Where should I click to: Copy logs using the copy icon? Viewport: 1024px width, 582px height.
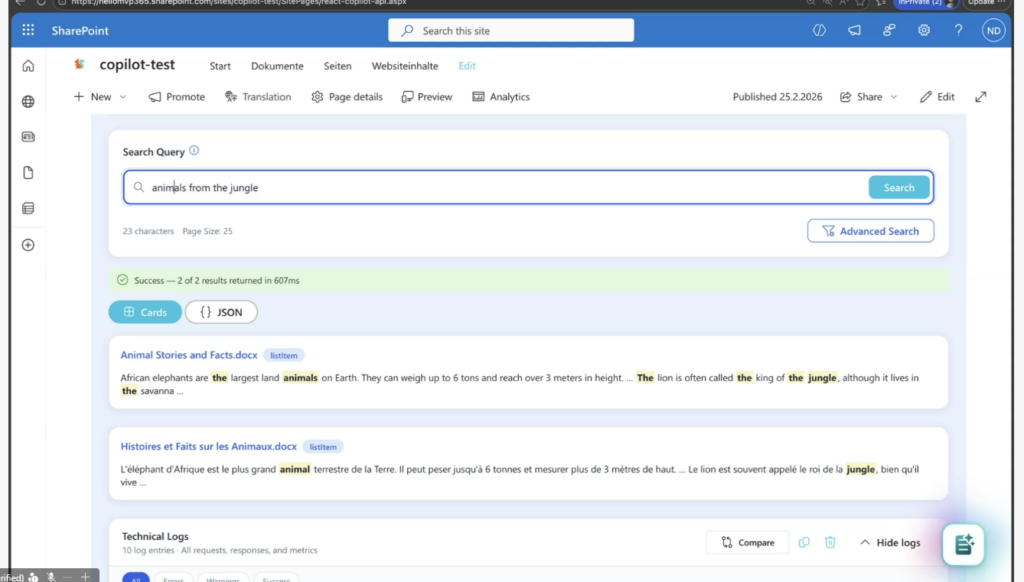point(804,542)
